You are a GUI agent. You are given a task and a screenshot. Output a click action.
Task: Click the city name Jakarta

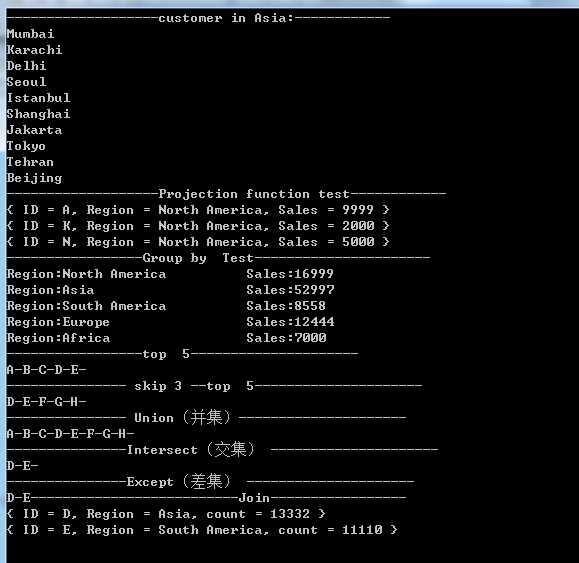tap(34, 130)
